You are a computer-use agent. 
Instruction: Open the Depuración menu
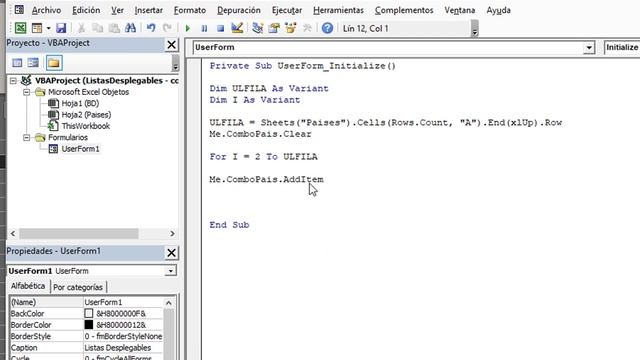239,10
